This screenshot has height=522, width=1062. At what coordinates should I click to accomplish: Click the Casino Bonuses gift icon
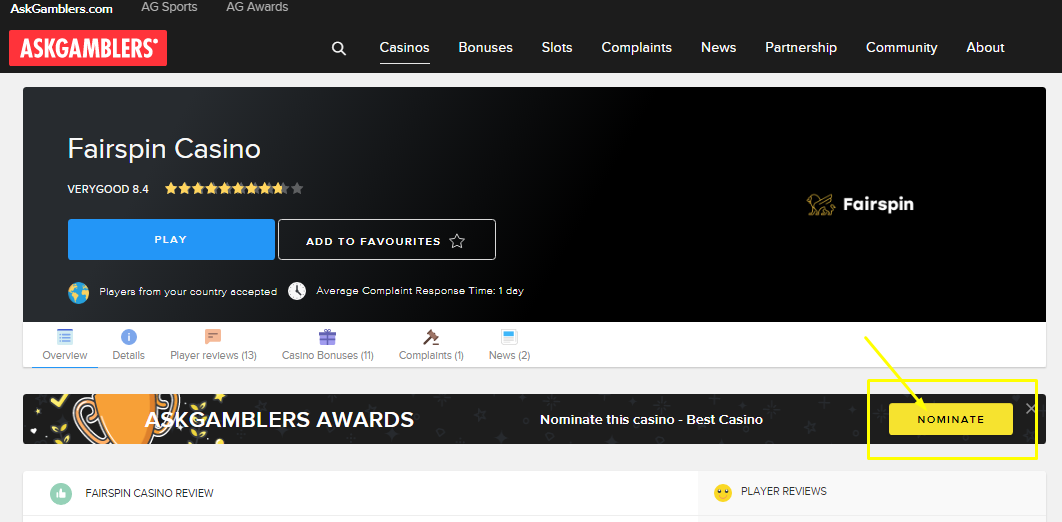(328, 336)
